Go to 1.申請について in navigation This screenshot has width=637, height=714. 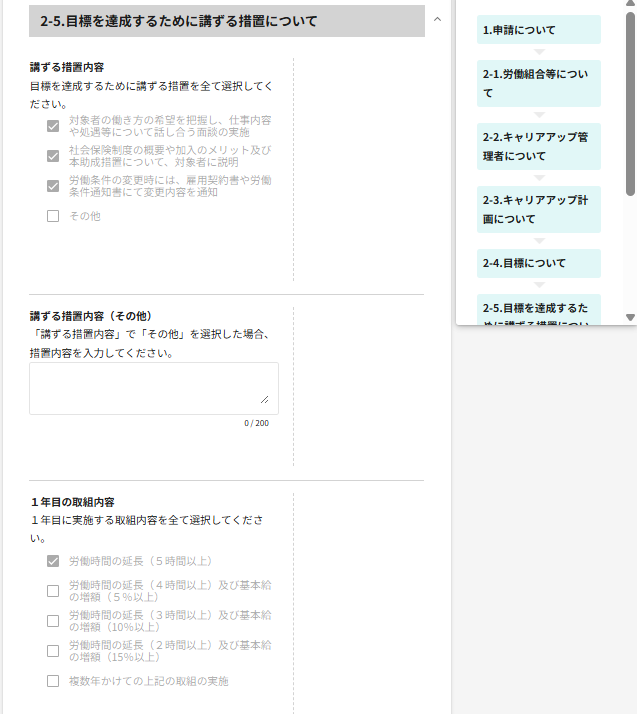coord(538,30)
